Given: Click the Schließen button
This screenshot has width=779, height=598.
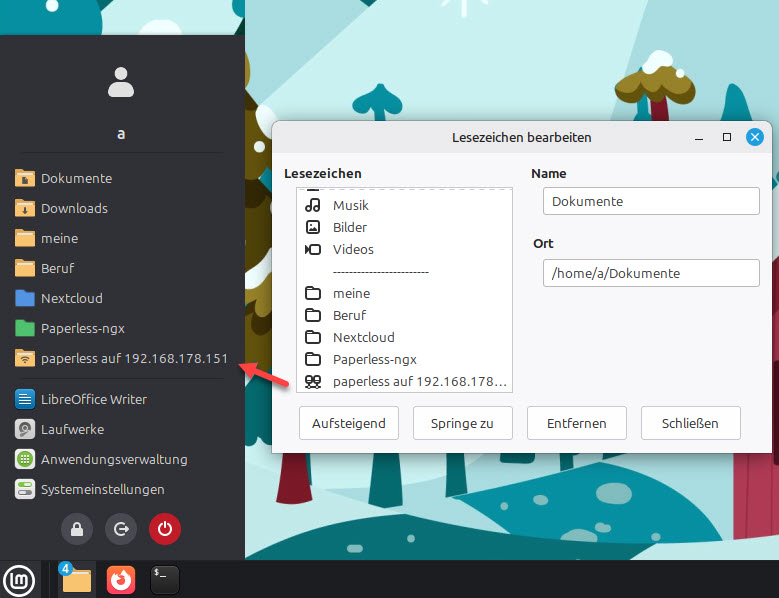Looking at the screenshot, I should click(x=690, y=423).
